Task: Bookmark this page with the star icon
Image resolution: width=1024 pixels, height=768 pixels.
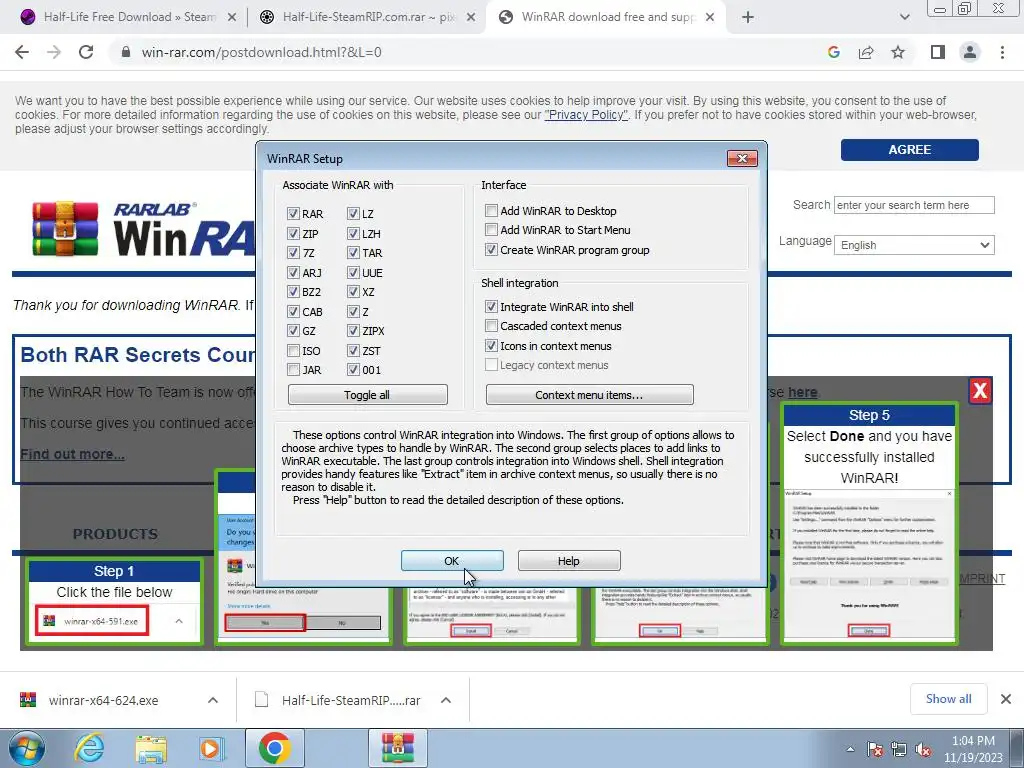Action: pyautogui.click(x=898, y=52)
